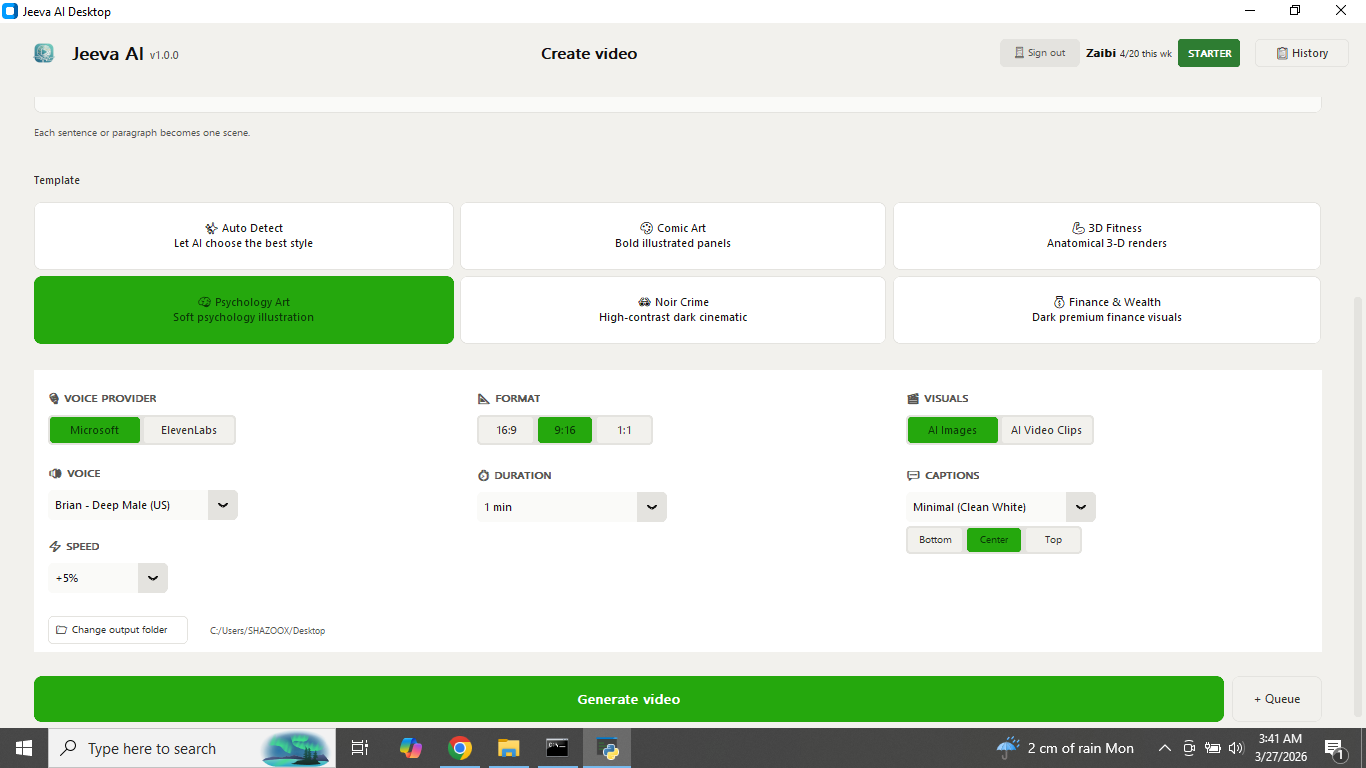Image resolution: width=1366 pixels, height=768 pixels.
Task: Open the notification center icon
Action: coord(1334,748)
